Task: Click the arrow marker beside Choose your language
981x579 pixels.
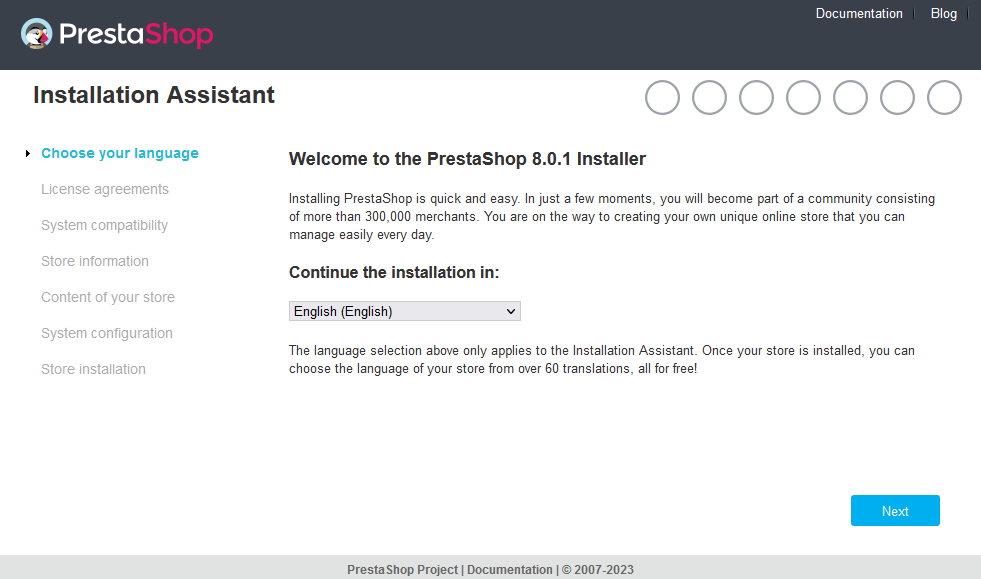Action: coord(26,153)
